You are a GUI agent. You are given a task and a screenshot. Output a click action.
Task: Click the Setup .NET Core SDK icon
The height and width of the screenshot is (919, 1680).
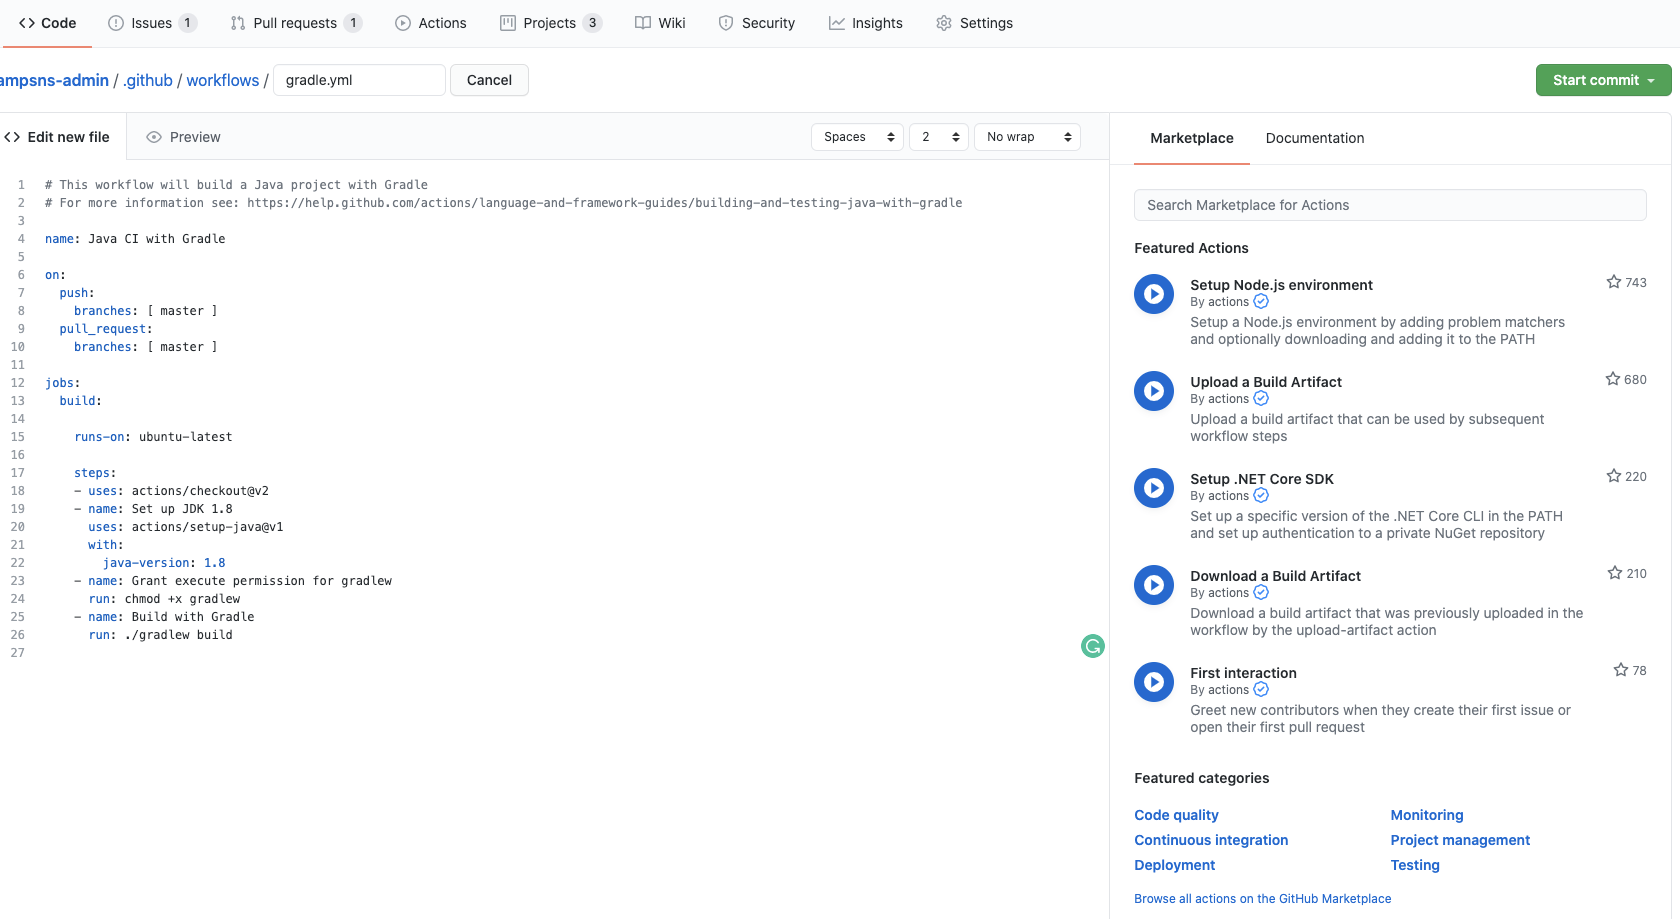point(1154,488)
